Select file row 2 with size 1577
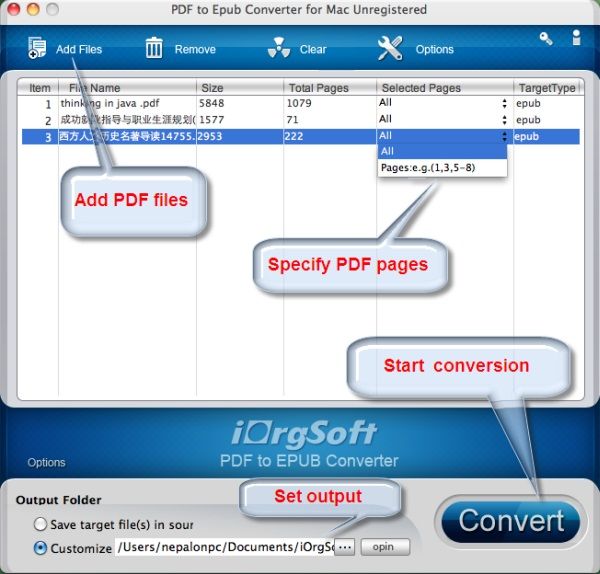 (x=301, y=120)
